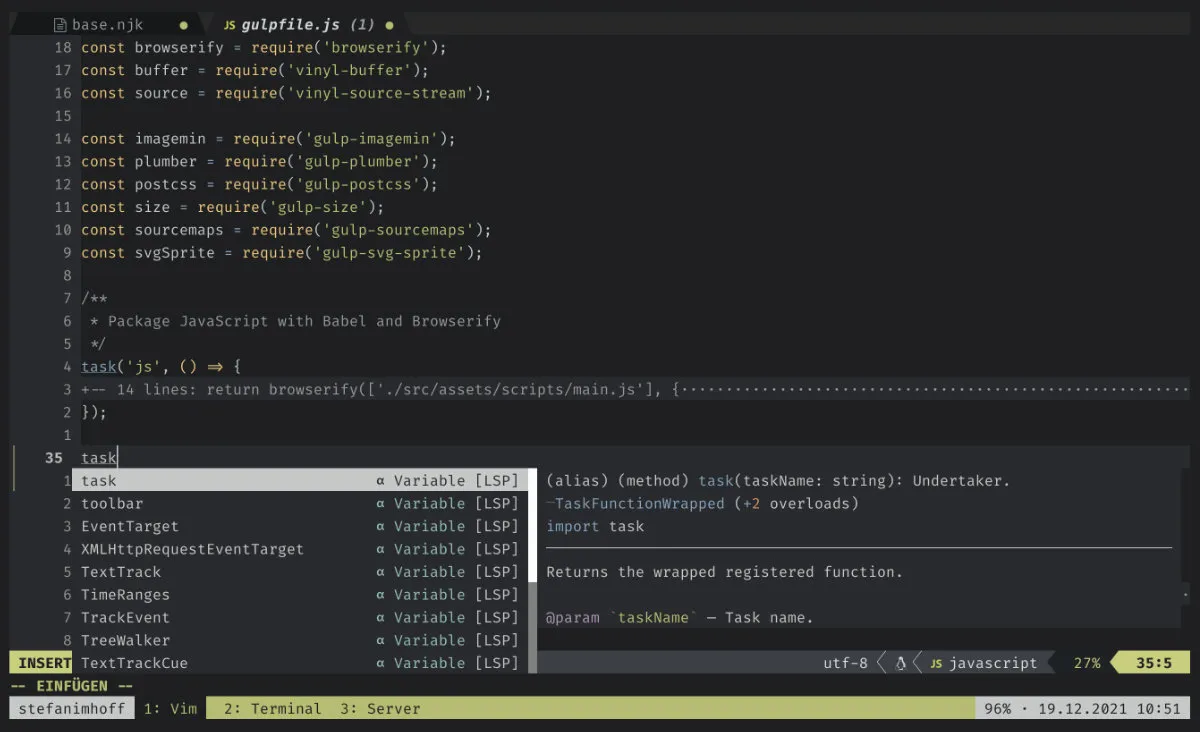Click the completion popup scrollbar
Screen dimensions: 1200x732
click(x=532, y=570)
